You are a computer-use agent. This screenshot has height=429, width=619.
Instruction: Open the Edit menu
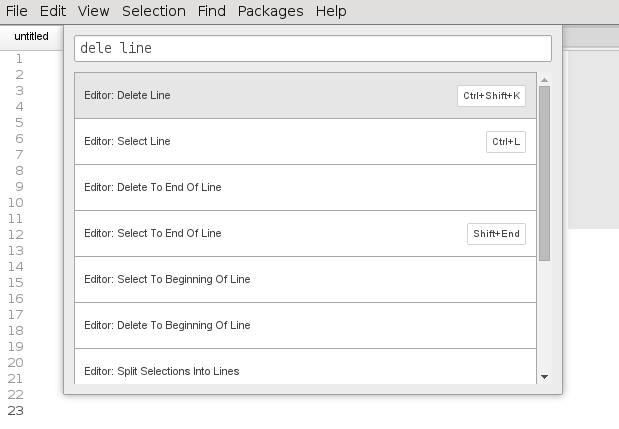(53, 11)
